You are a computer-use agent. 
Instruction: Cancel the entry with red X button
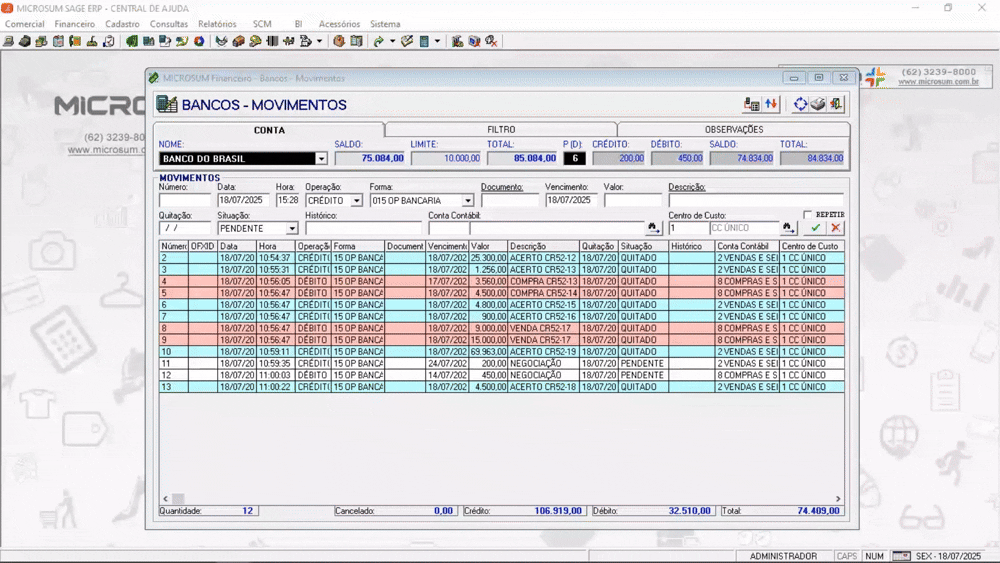tap(835, 228)
